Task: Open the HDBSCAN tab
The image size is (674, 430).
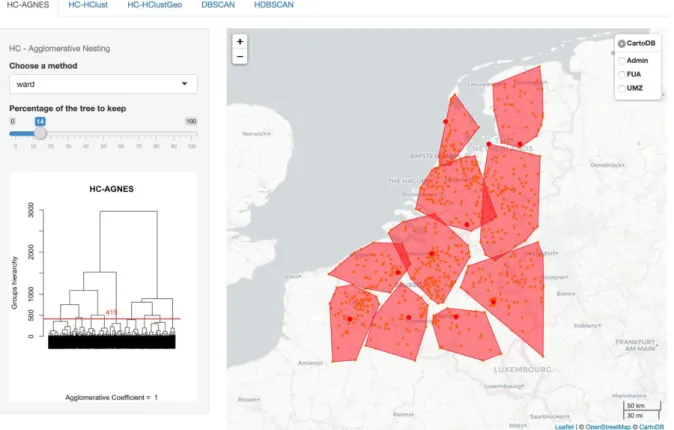Action: pos(274,5)
